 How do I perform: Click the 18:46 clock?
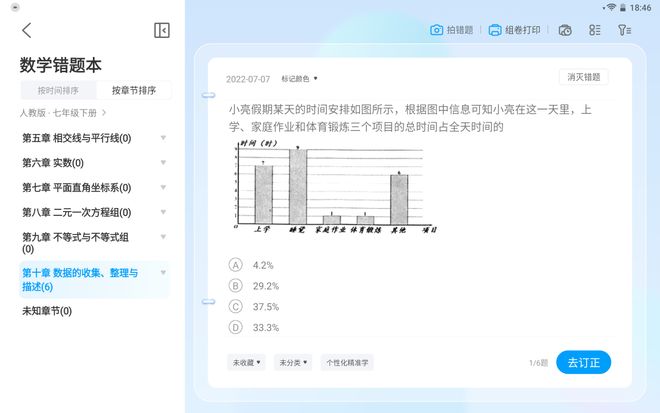[641, 8]
